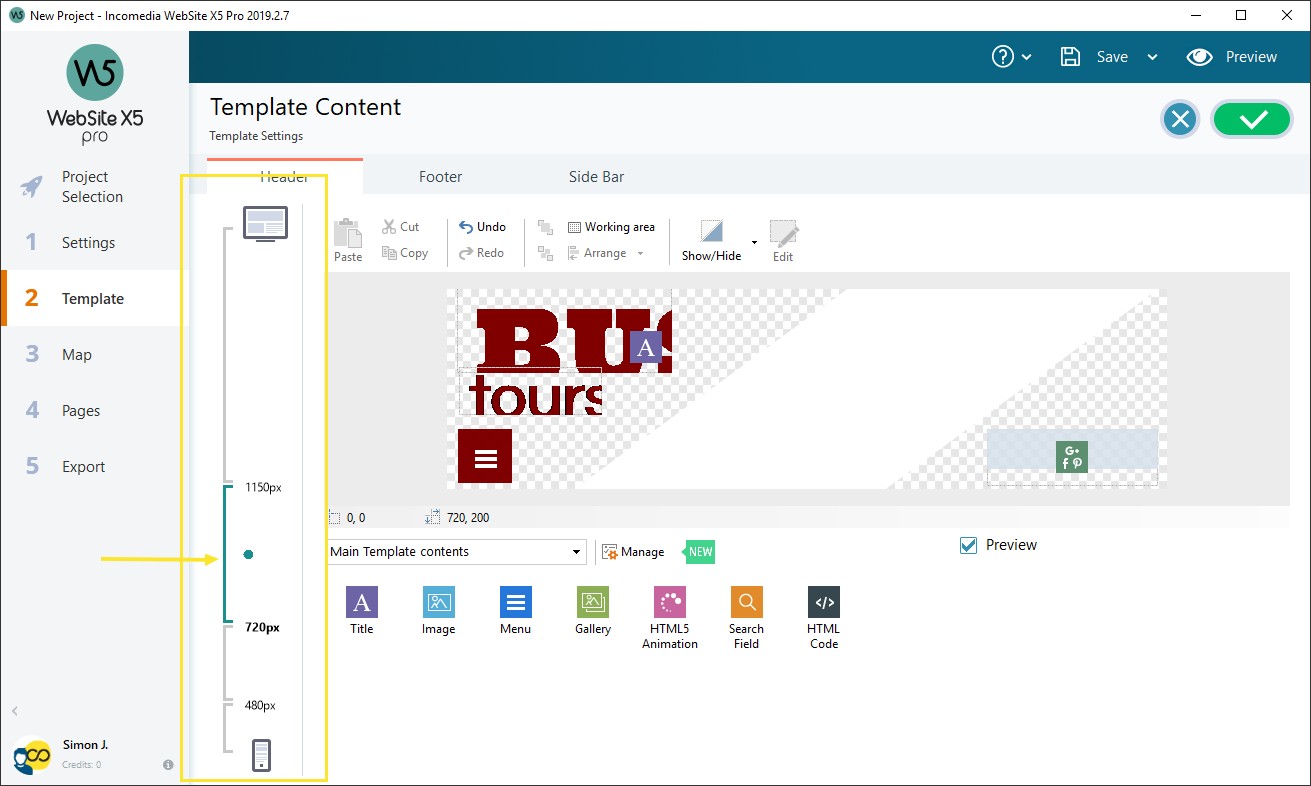Viewport: 1311px width, 786px height.
Task: Click the help question mark icon
Action: (x=1003, y=57)
